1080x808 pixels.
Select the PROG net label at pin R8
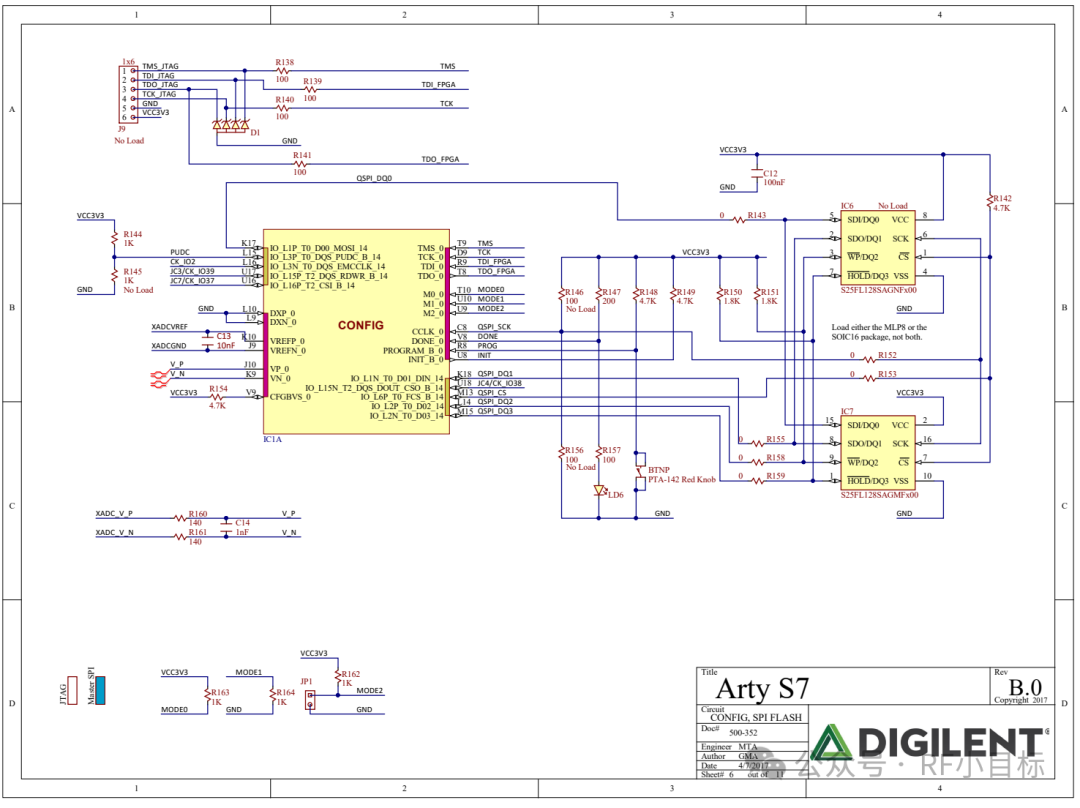point(487,346)
